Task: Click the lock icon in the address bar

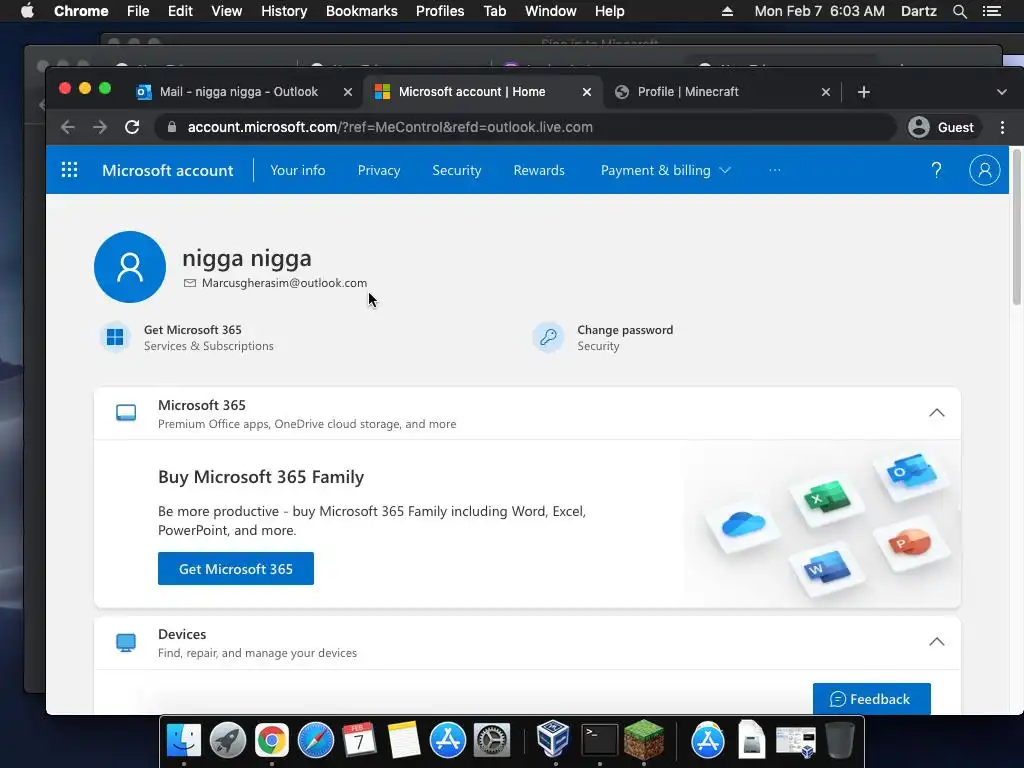Action: (x=172, y=127)
